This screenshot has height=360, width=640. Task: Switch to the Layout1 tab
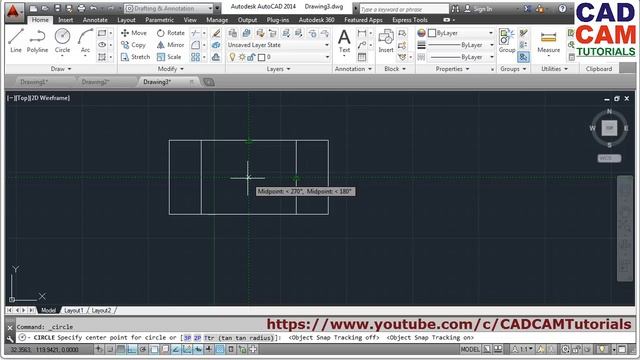pos(74,311)
